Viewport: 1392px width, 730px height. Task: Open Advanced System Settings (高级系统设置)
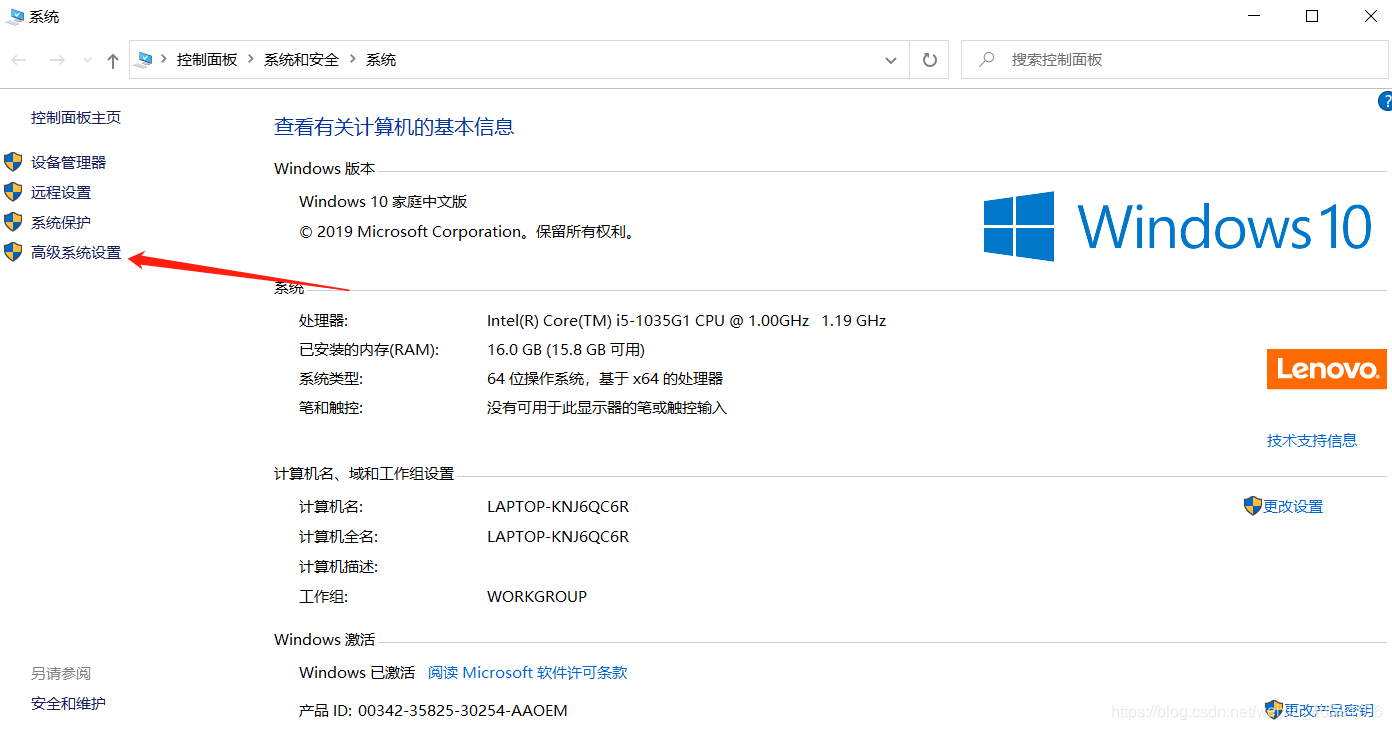pos(76,253)
